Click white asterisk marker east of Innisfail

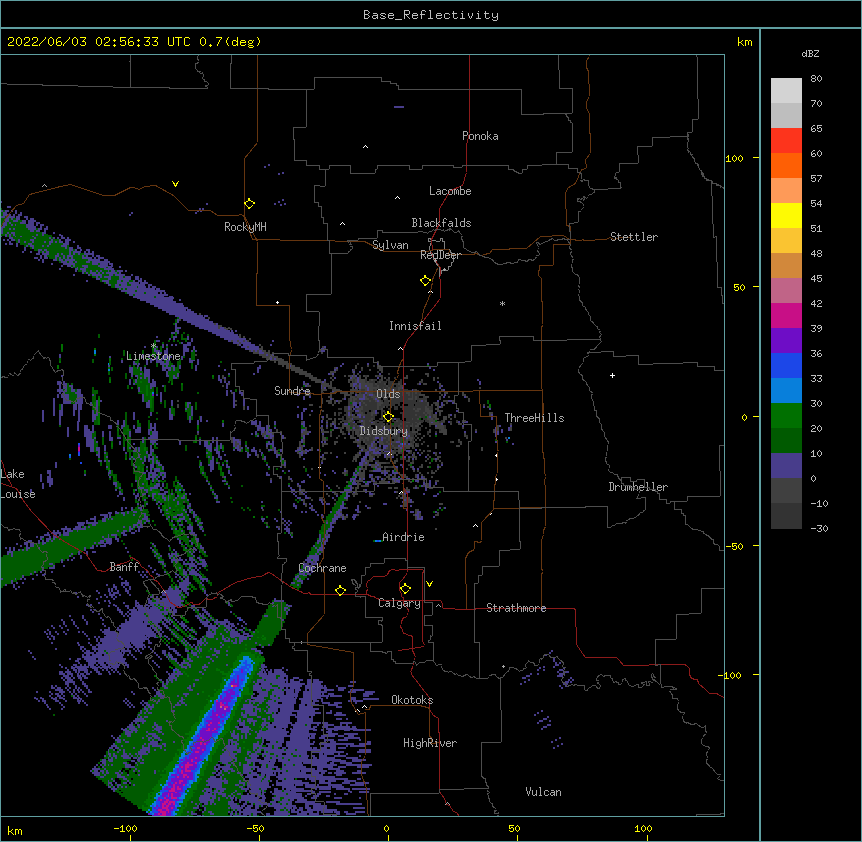click(502, 303)
